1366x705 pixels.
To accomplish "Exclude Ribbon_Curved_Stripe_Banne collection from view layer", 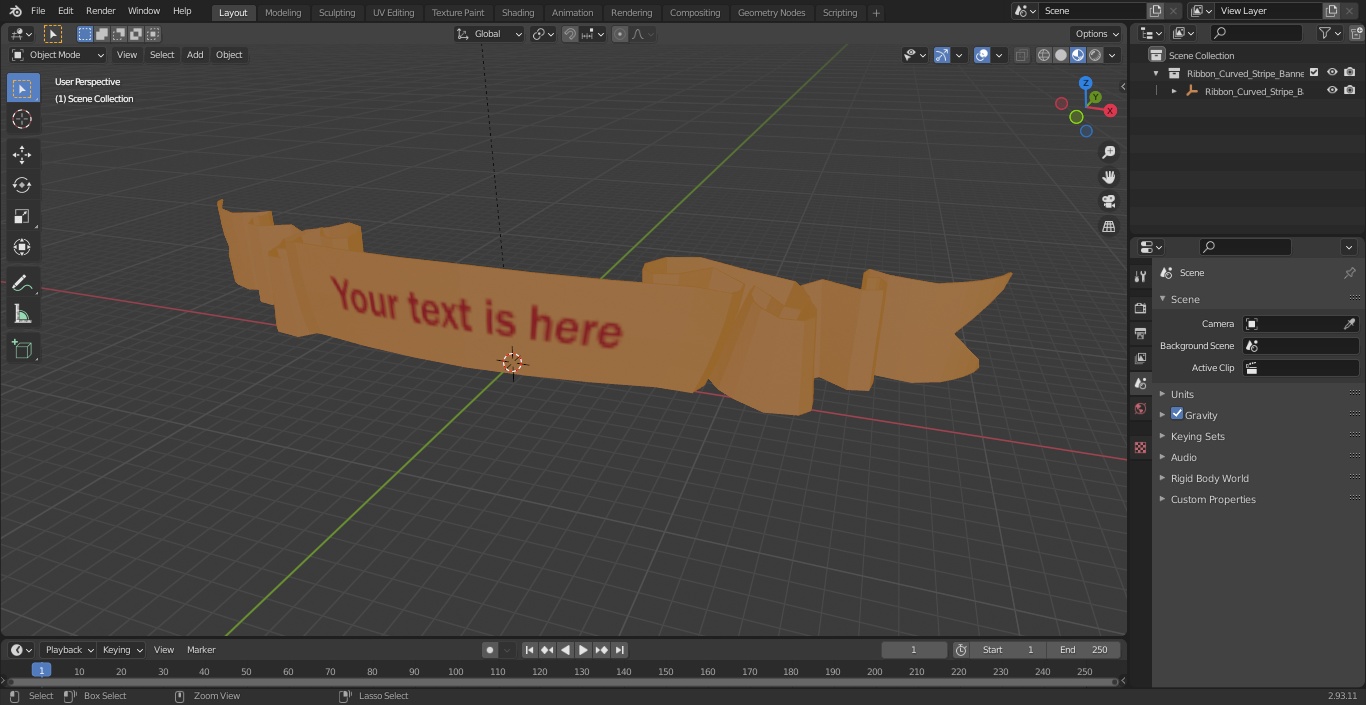I will click(1314, 73).
